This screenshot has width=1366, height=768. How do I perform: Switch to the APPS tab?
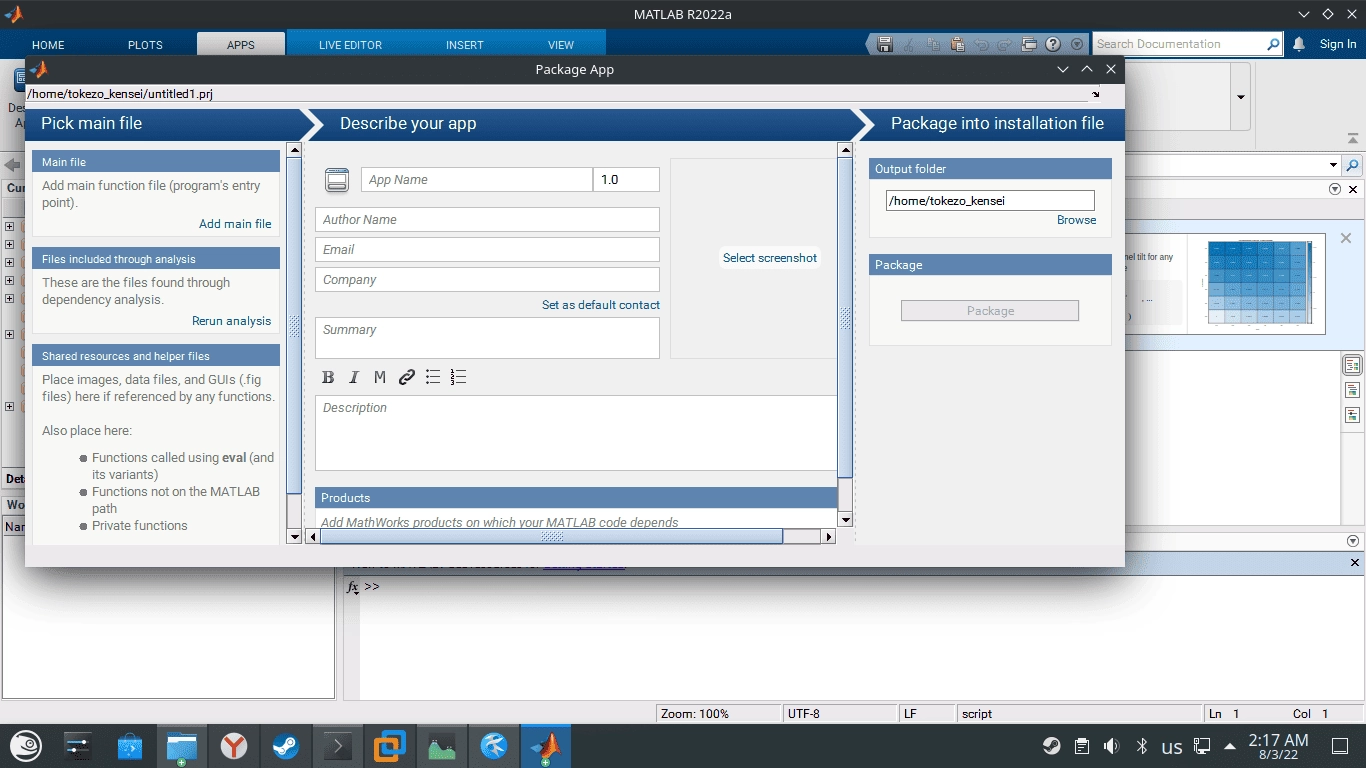(x=241, y=45)
